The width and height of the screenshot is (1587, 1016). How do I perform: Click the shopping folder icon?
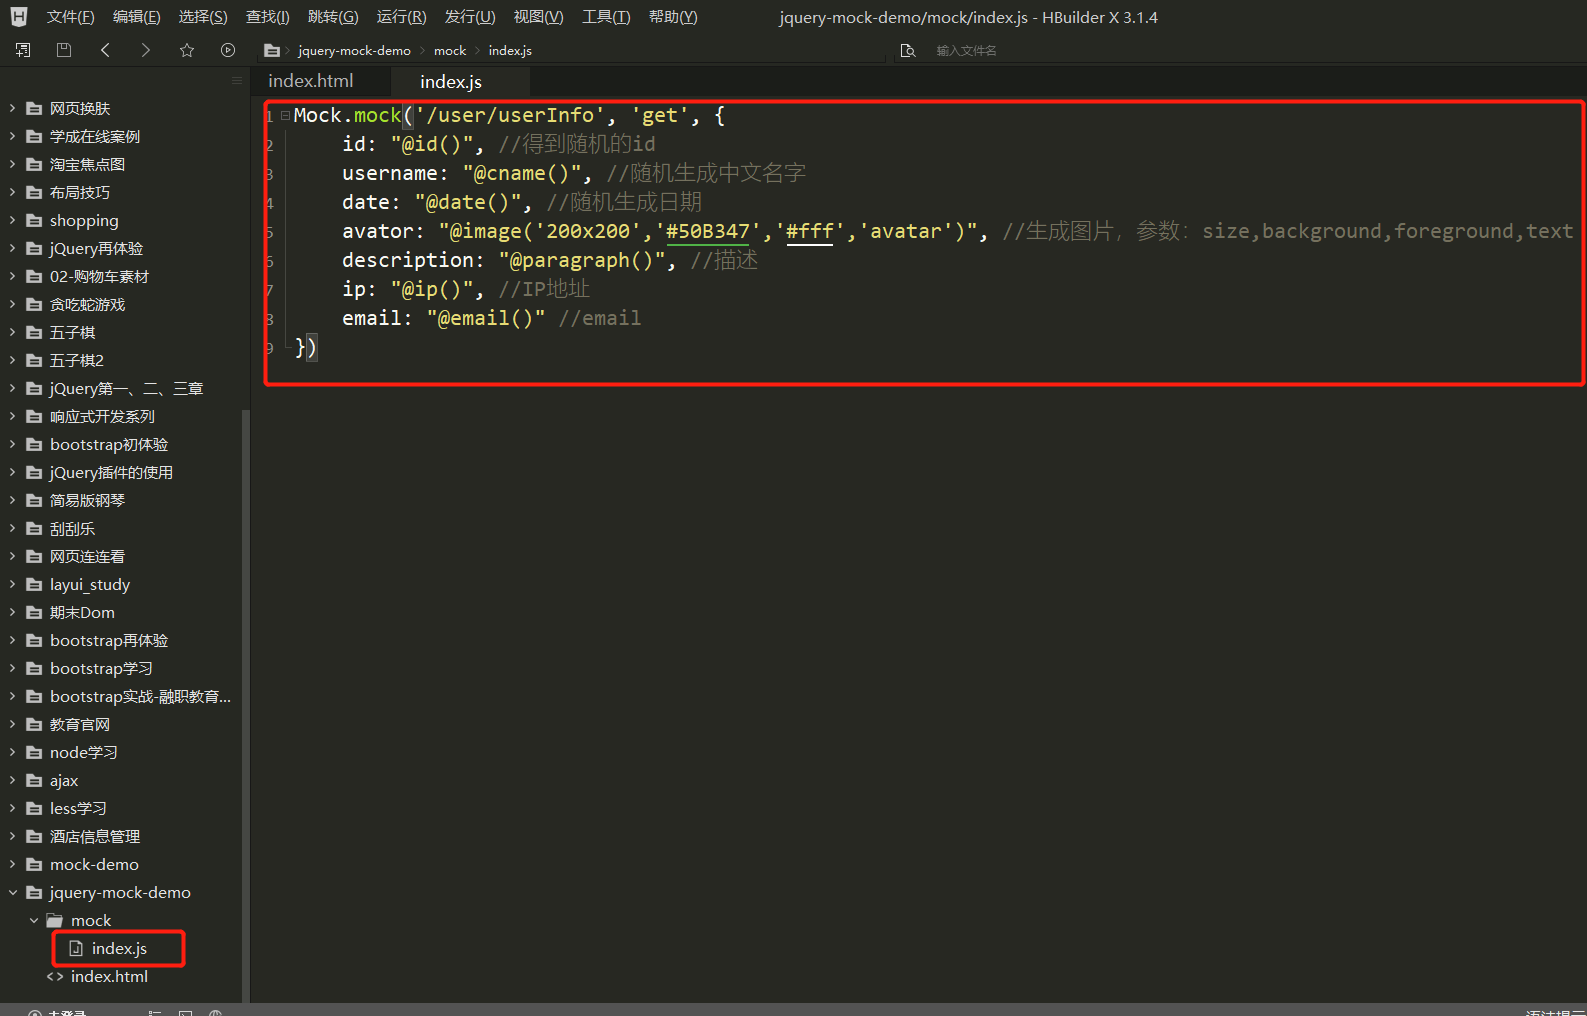point(34,220)
